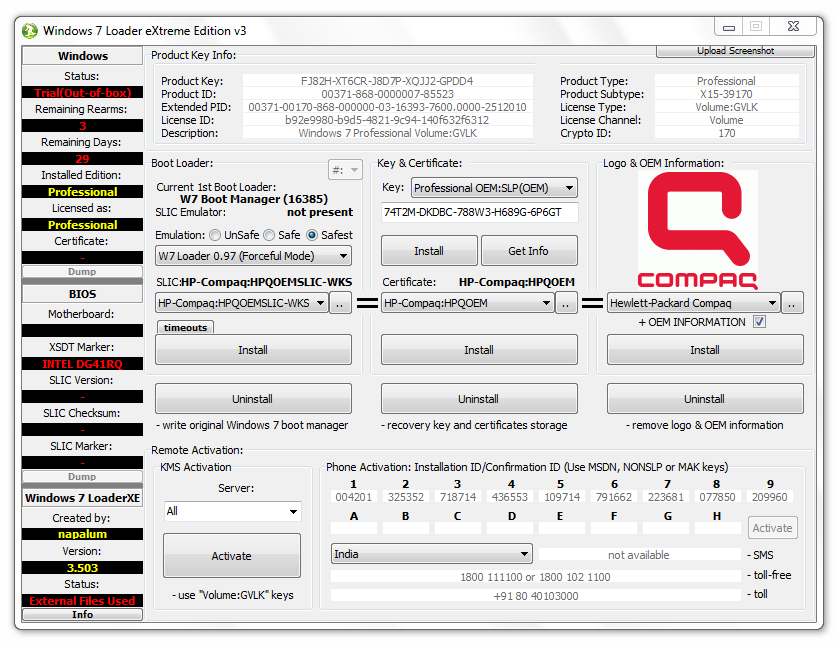
Task: Click Uninstall for key and certificates storage
Action: pos(479,399)
